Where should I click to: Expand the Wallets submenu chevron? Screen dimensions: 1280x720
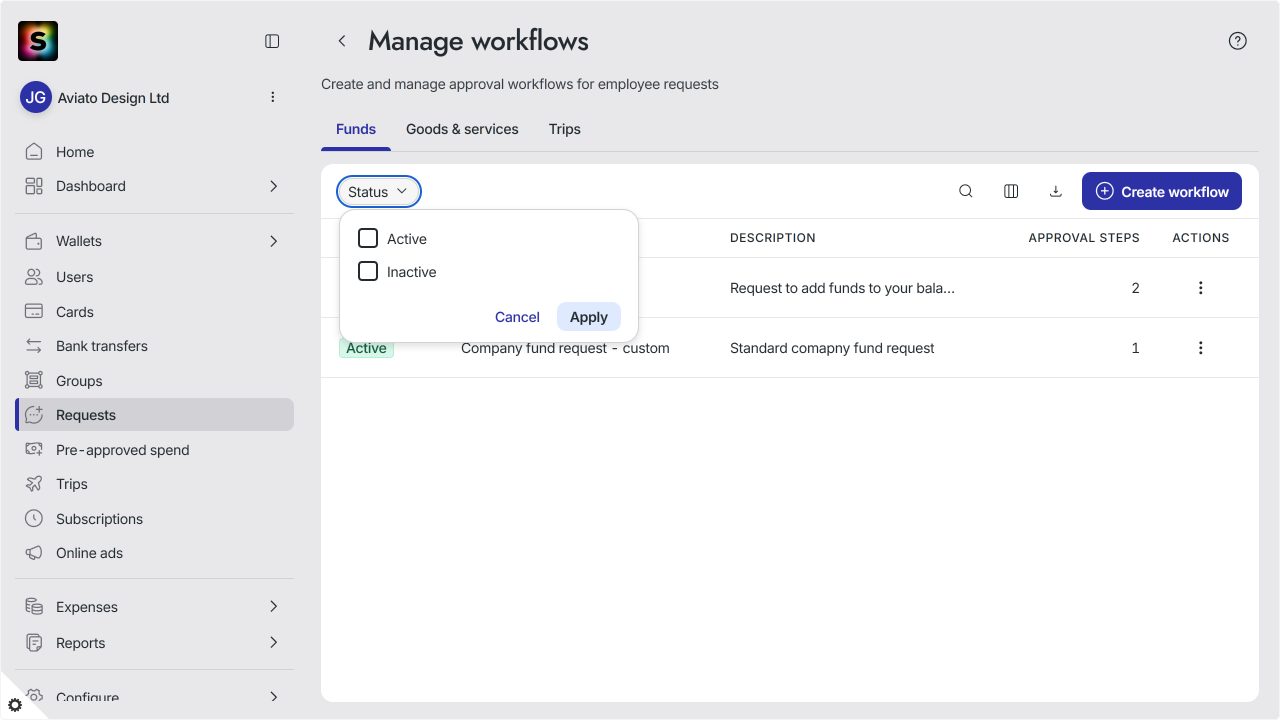click(x=274, y=241)
